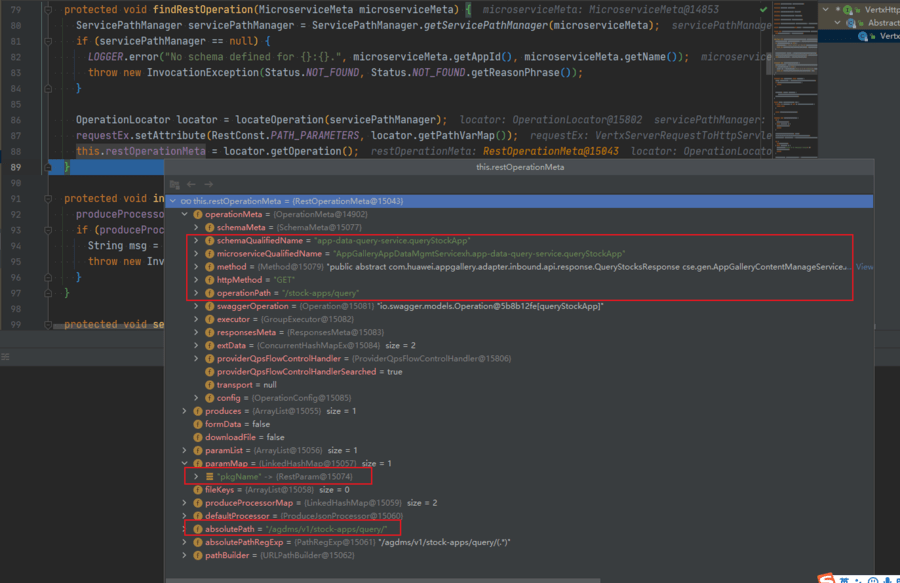Click PATH_PARAMETERS constant in line 87
The image size is (900, 583).
point(315,135)
